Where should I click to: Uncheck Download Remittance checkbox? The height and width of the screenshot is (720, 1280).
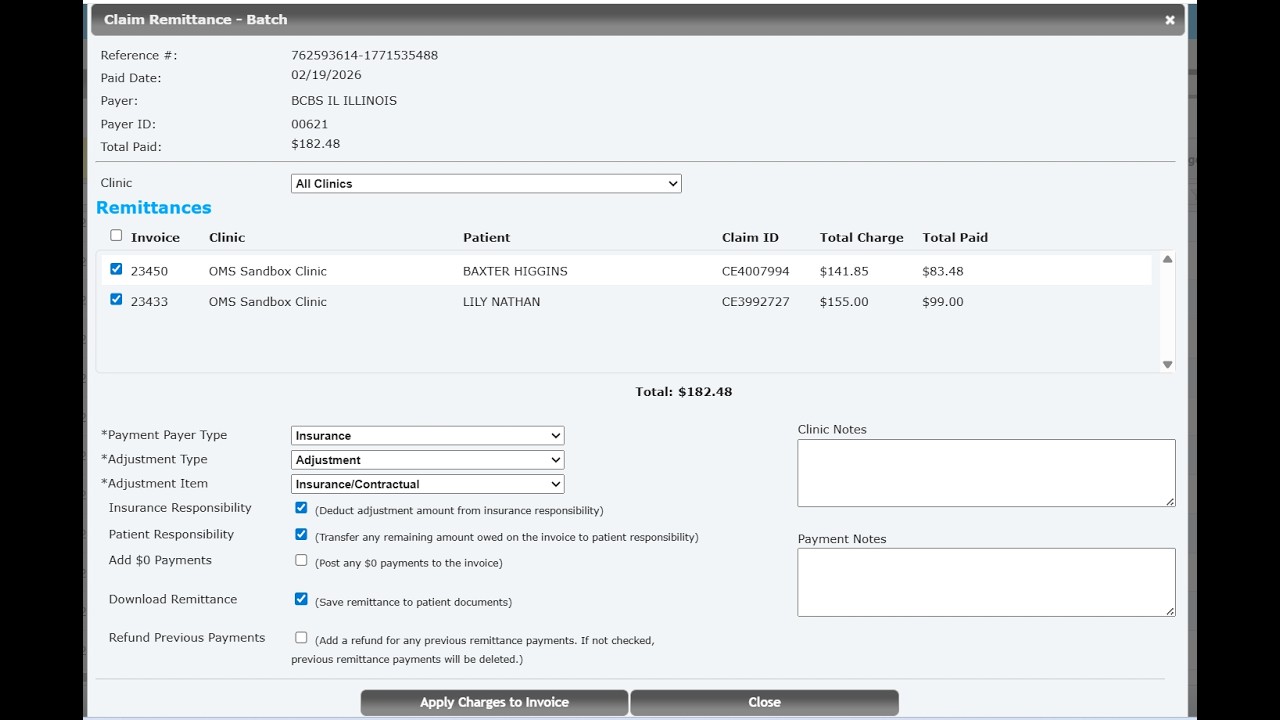coord(301,599)
